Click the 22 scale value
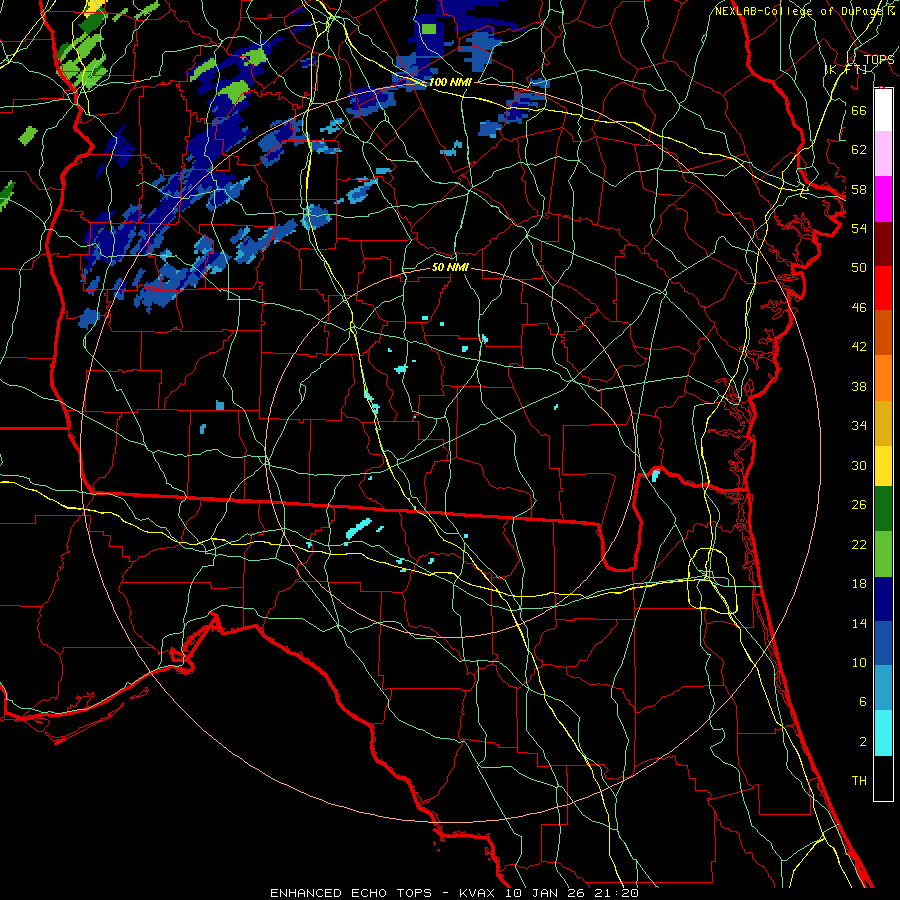Viewport: 900px width, 900px height. (x=859, y=544)
